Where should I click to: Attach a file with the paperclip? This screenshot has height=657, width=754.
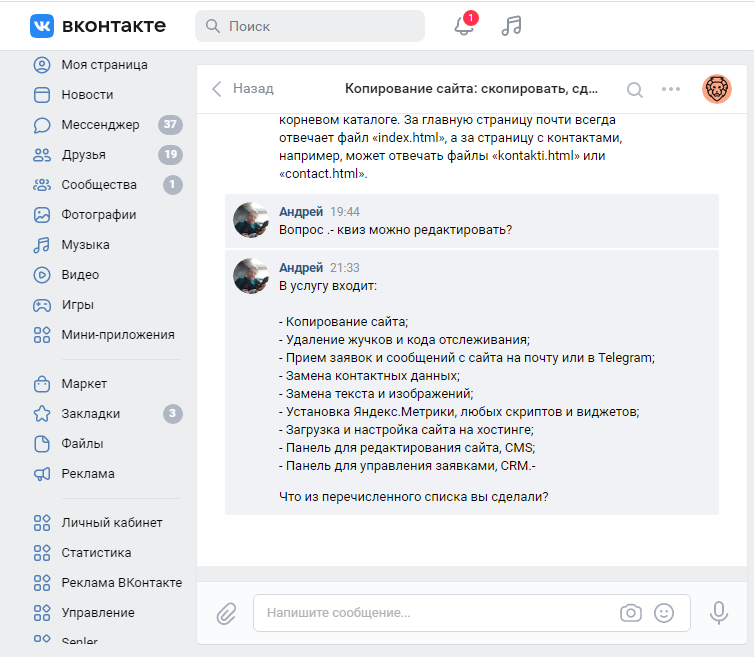pos(226,613)
